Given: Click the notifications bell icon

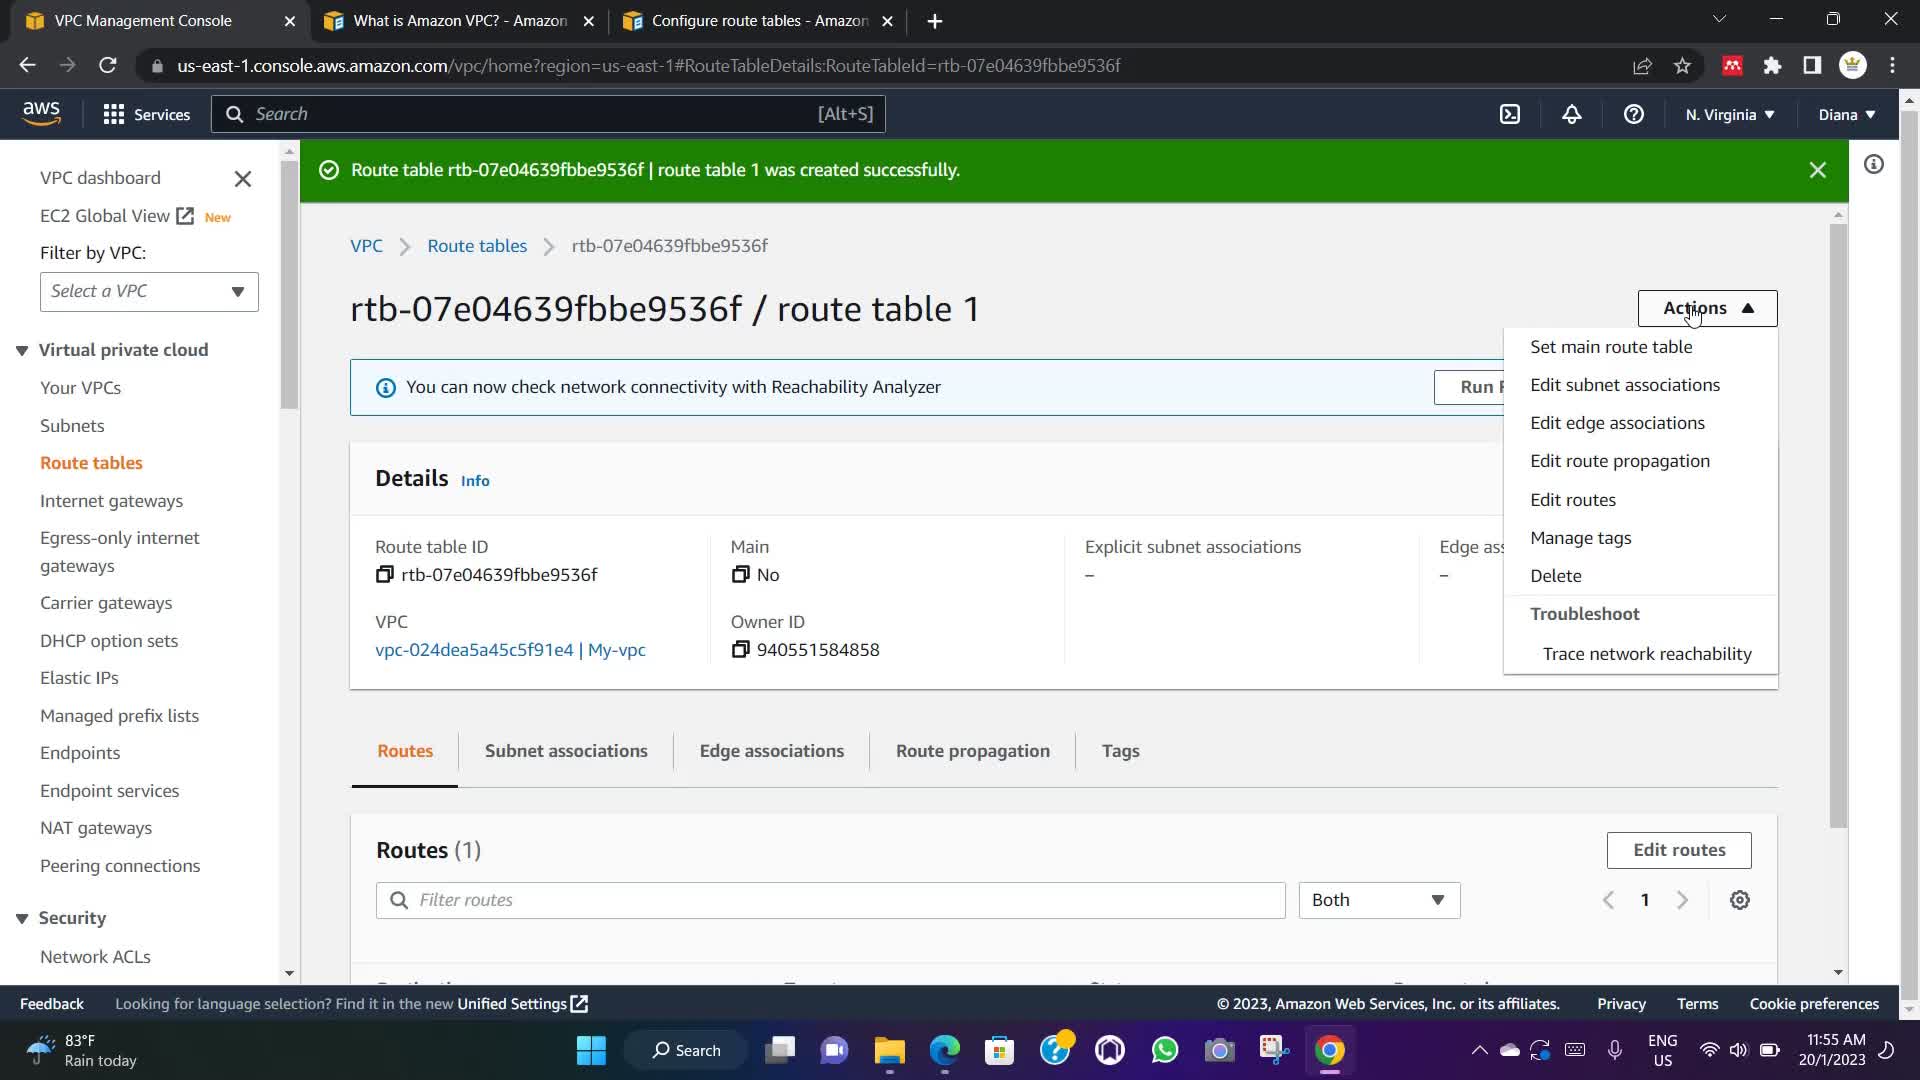Looking at the screenshot, I should pos(1572,114).
